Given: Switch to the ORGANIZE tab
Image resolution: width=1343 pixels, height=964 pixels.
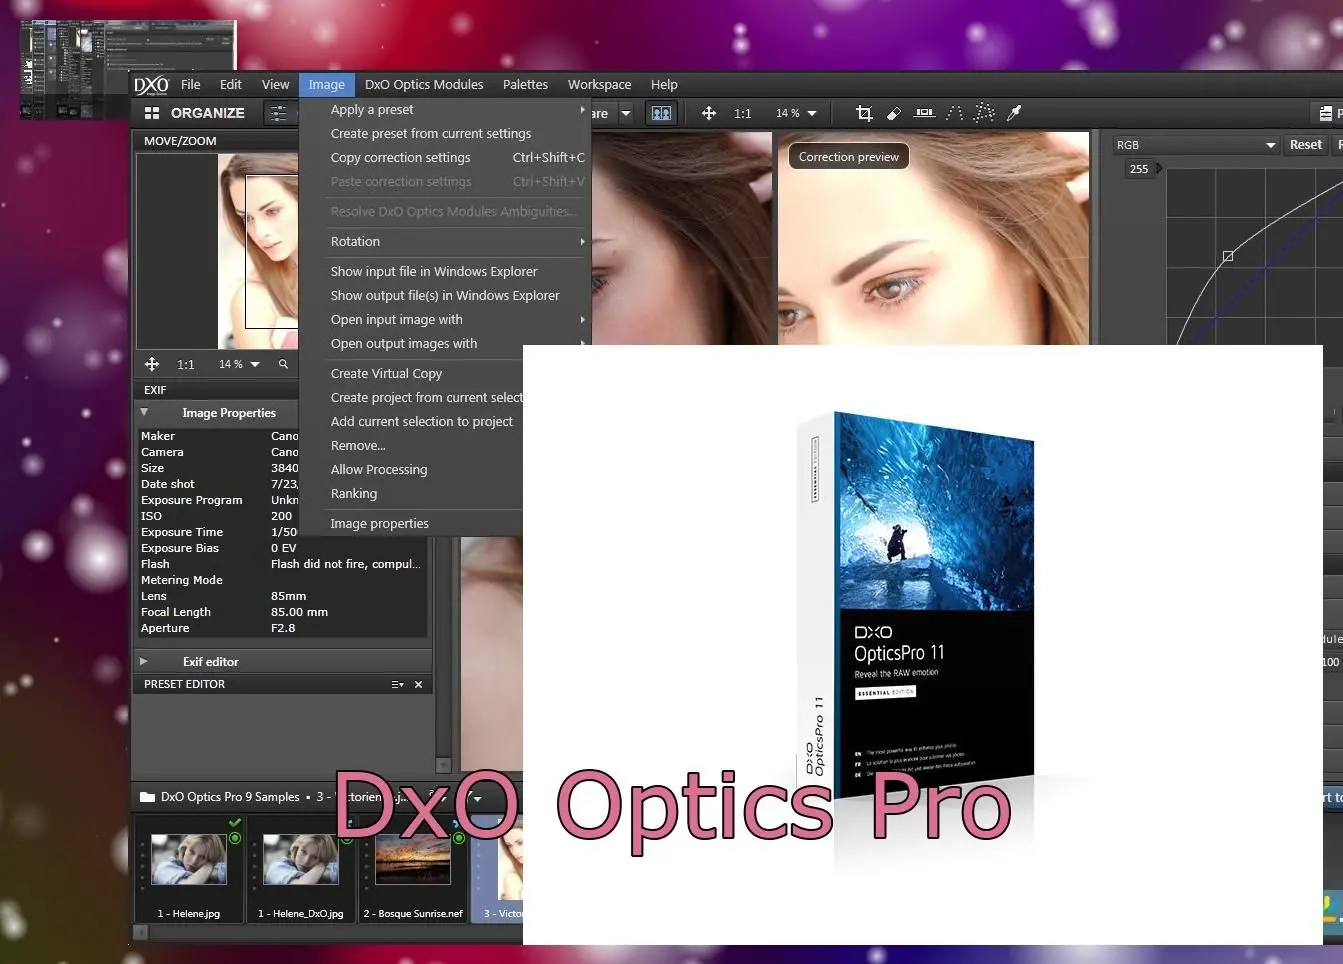Looking at the screenshot, I should 195,113.
